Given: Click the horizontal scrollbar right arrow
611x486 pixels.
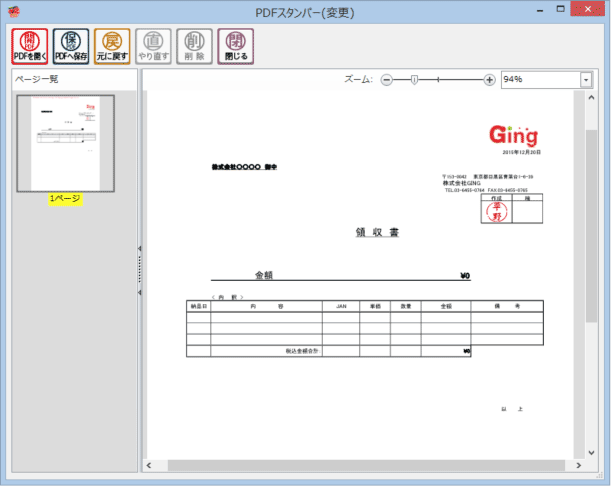Looking at the screenshot, I should click(x=579, y=465).
